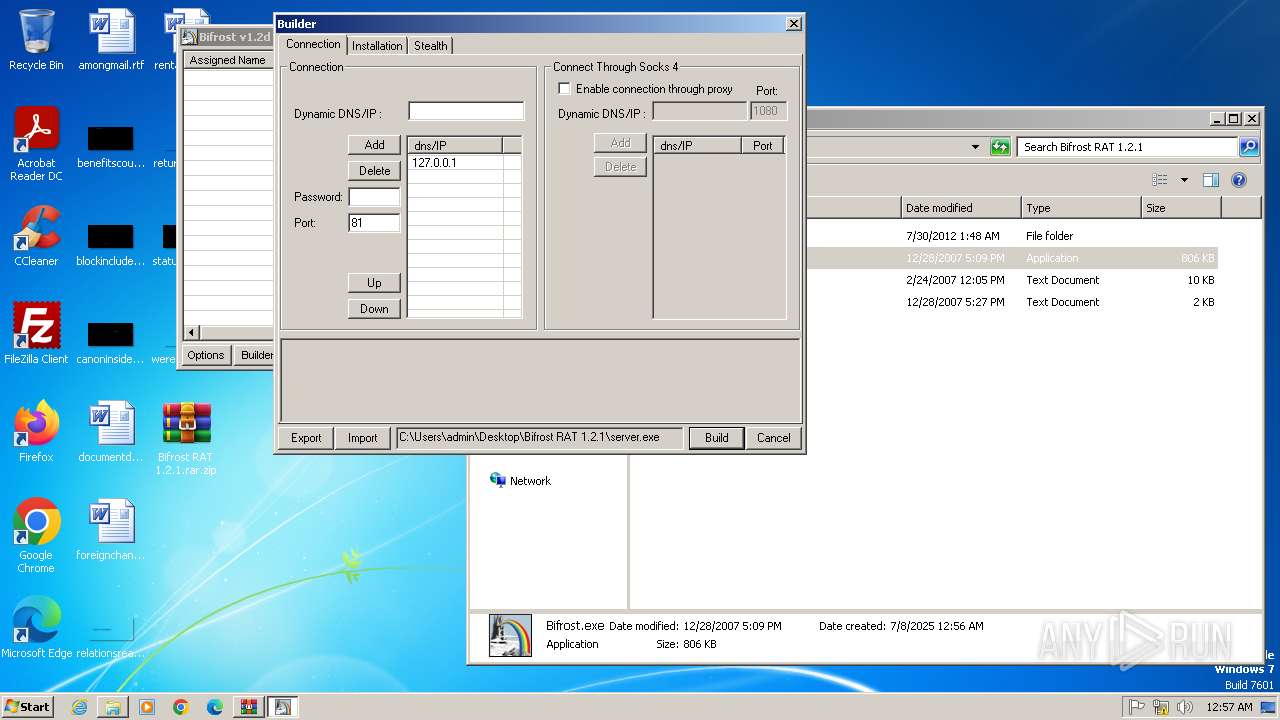Viewport: 1280px width, 720px height.
Task: Open amongmail.rtf document icon
Action: tap(111, 40)
